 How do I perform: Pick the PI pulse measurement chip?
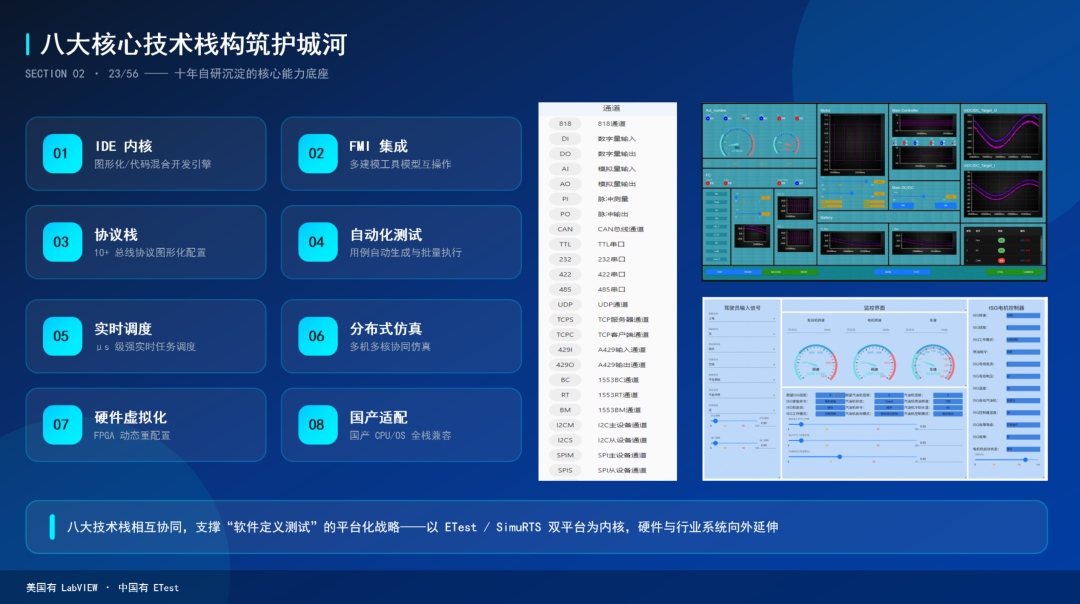coord(565,199)
